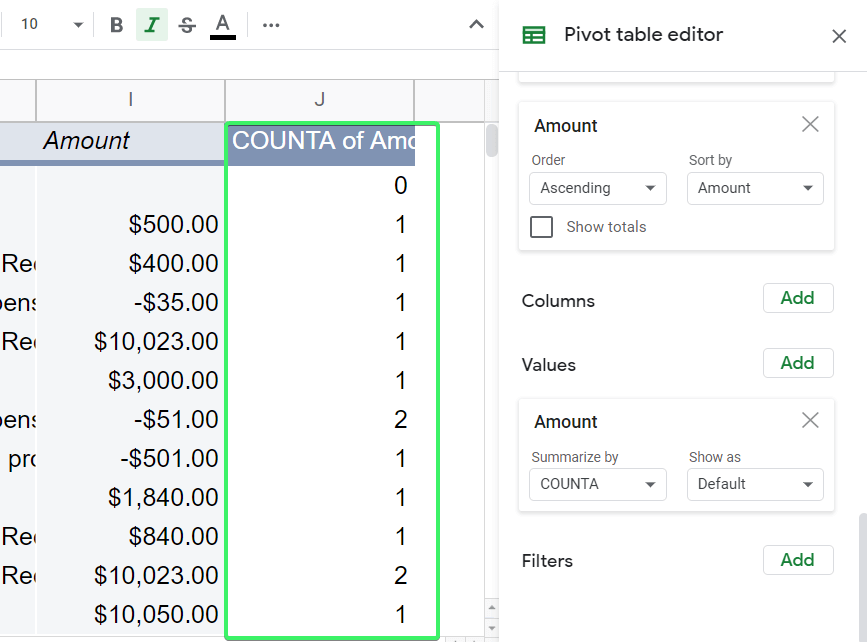Image resolution: width=867 pixels, height=642 pixels.
Task: Open the font size dropdown
Action: (x=78, y=25)
